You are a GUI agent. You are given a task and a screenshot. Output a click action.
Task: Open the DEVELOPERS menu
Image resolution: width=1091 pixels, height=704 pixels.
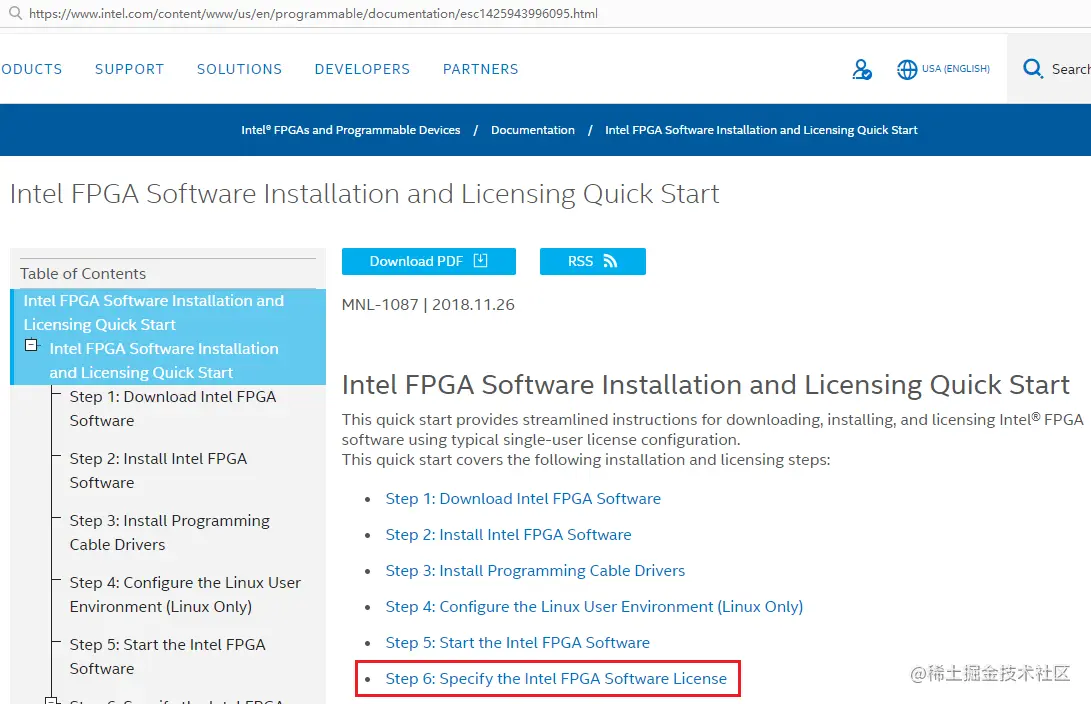click(x=362, y=69)
